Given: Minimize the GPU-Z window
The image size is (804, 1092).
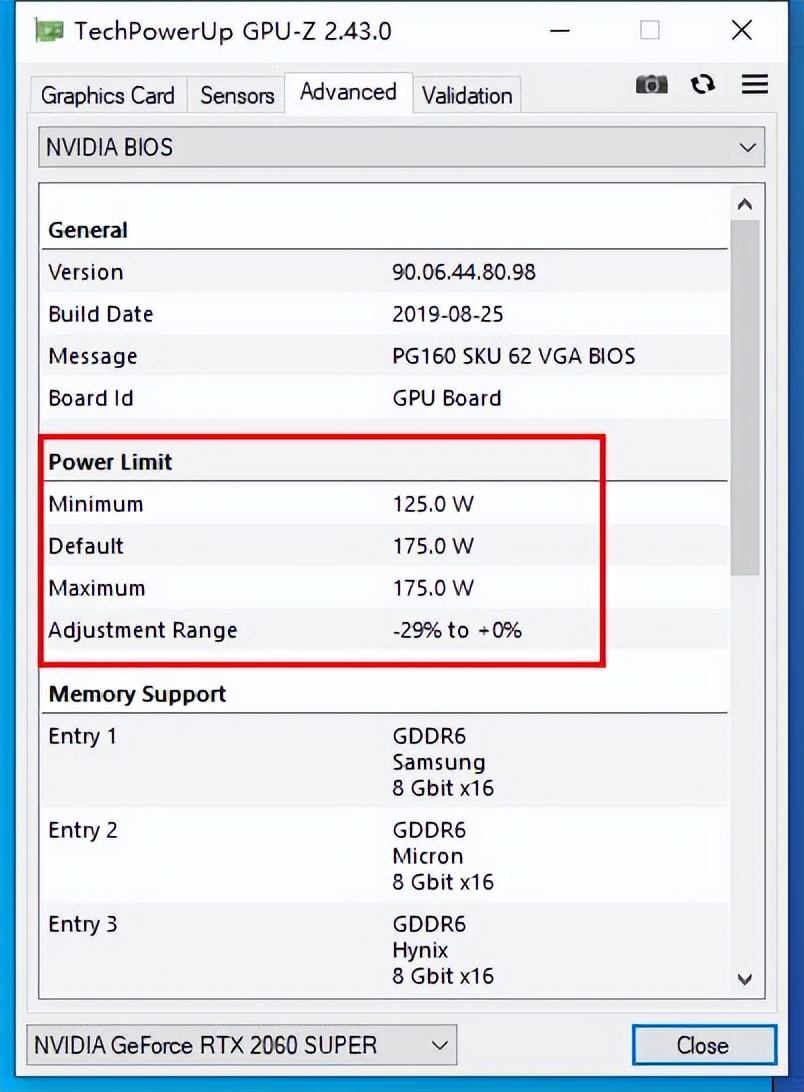Looking at the screenshot, I should point(559,31).
